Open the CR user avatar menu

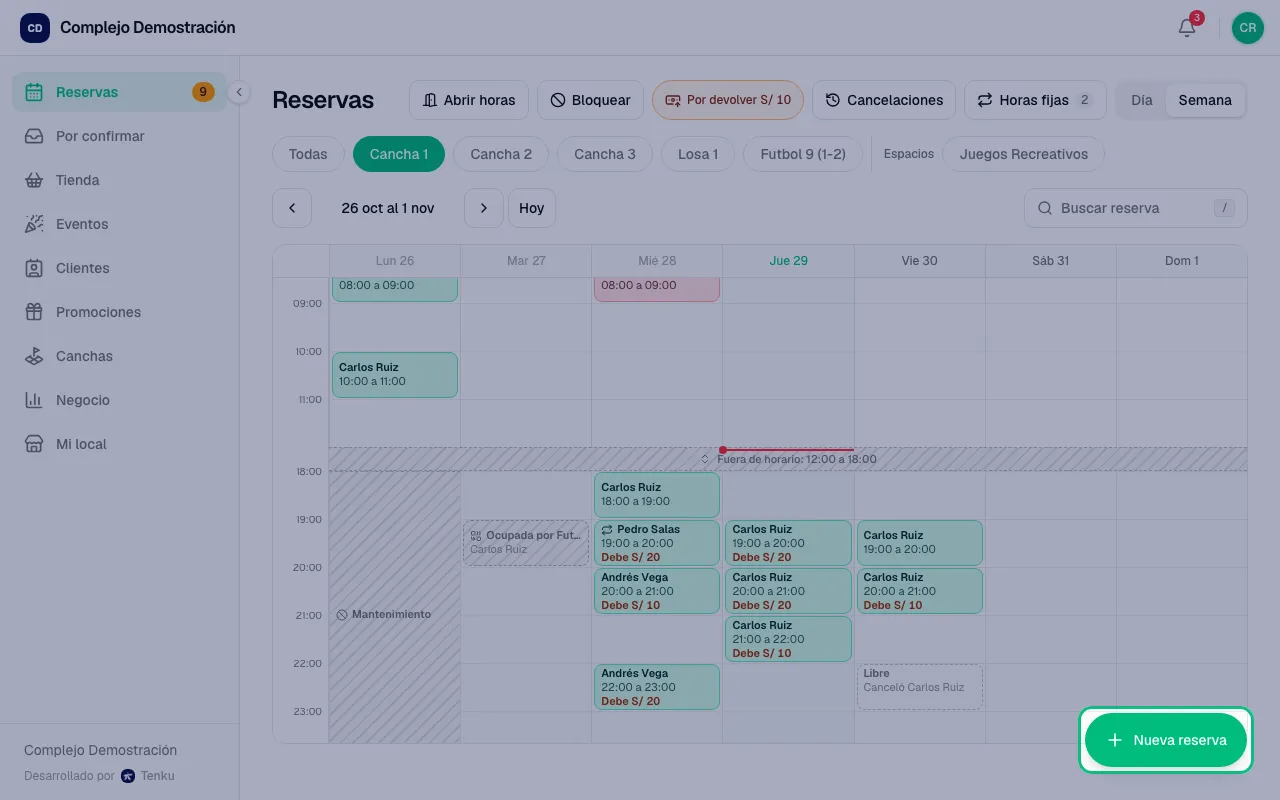(x=1247, y=28)
